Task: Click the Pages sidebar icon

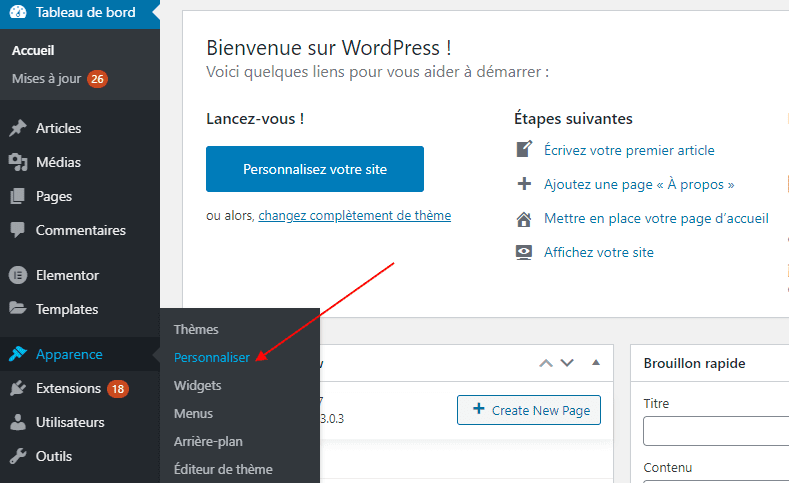Action: tap(18, 196)
